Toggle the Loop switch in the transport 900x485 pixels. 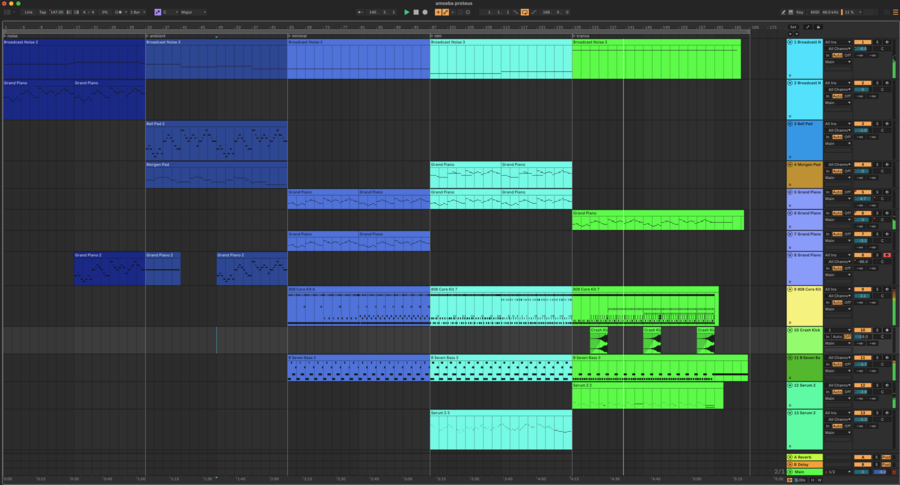(525, 12)
